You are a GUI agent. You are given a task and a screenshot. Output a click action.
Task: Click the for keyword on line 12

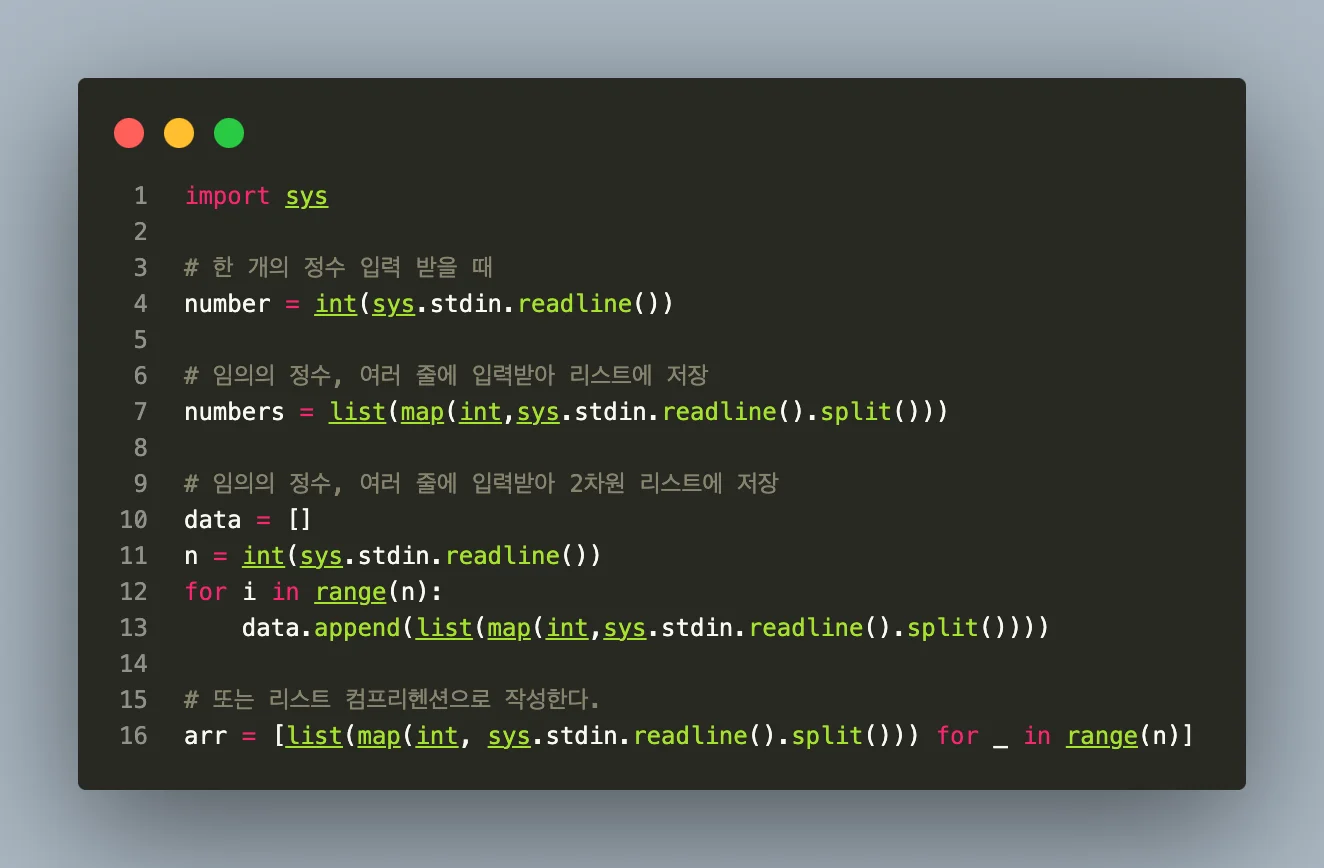pos(206,591)
